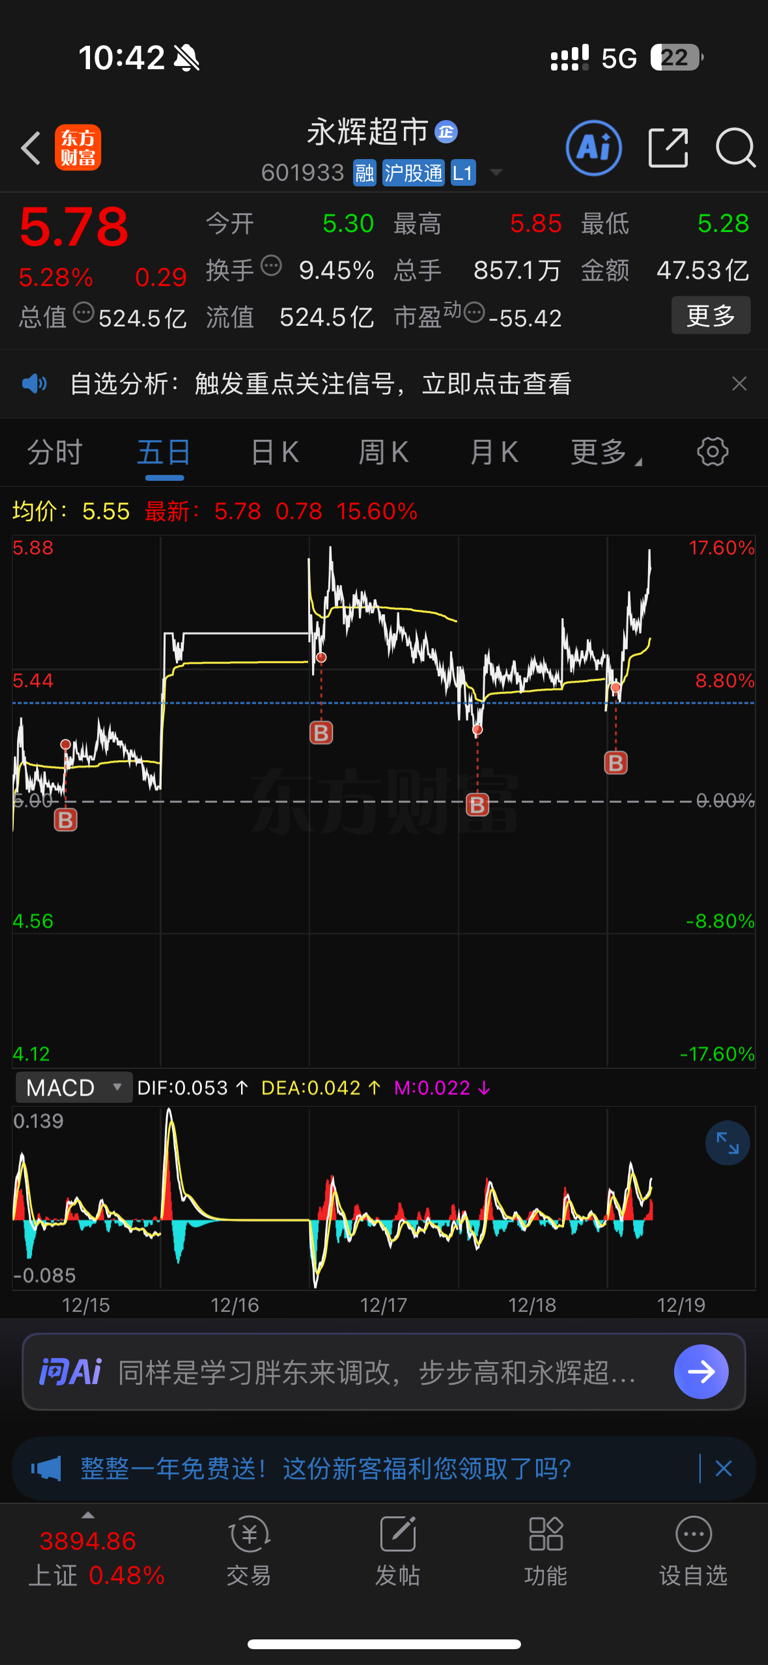The image size is (769, 1665).
Task: Focus the 问Ai question input field
Action: [384, 1372]
